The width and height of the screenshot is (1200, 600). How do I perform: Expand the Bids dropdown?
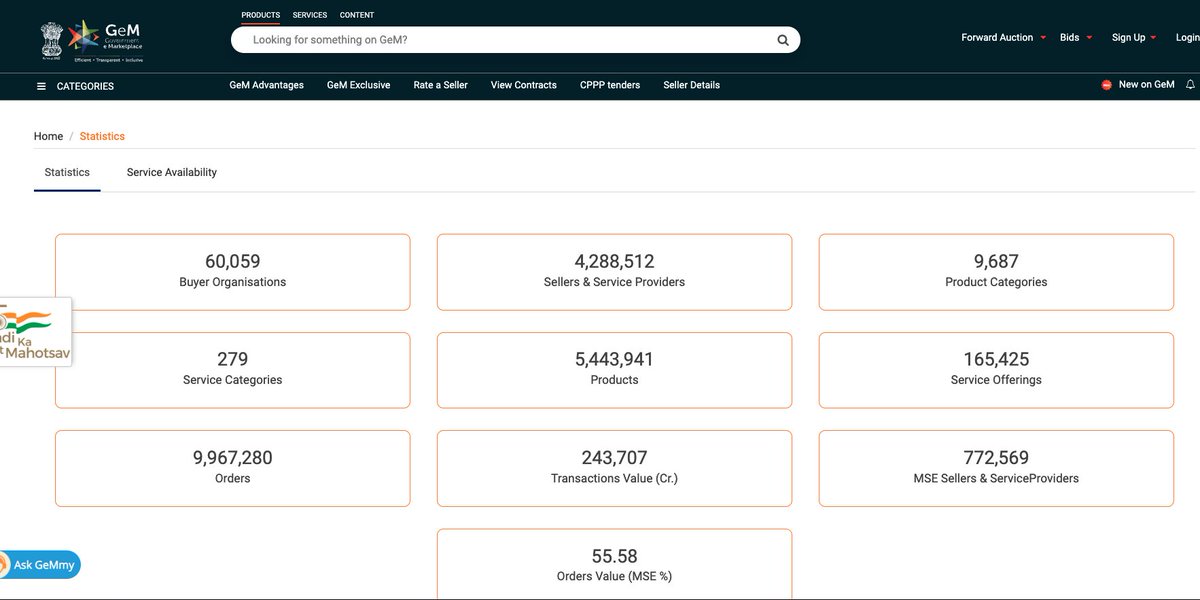(1076, 38)
